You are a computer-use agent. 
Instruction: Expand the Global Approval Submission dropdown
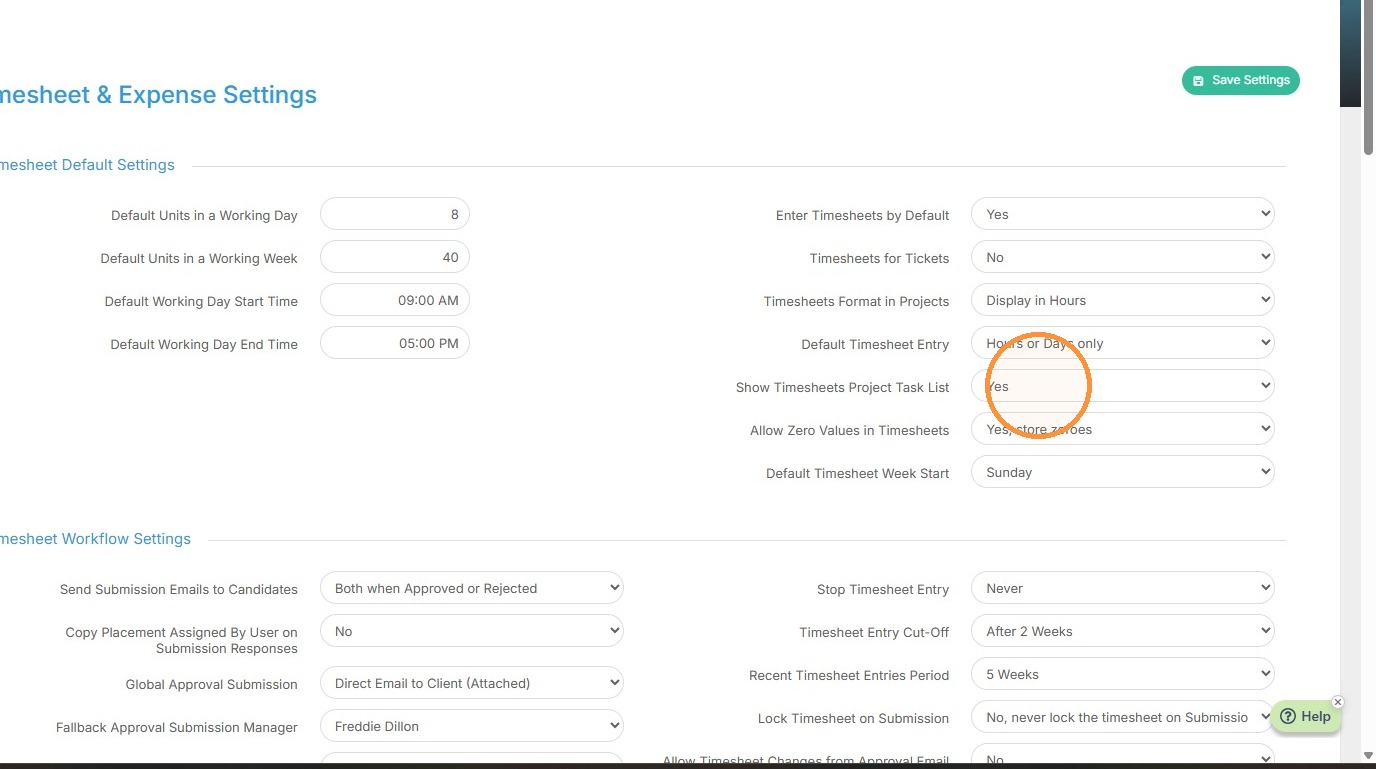pos(471,683)
